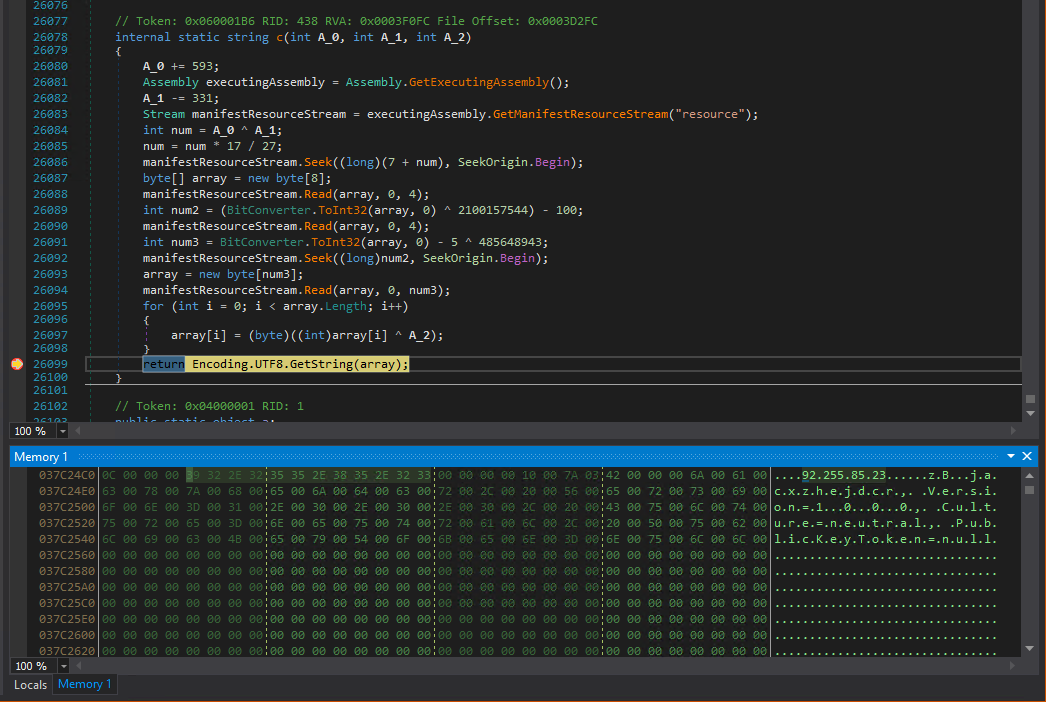Click the ASCII text 92.255.85.23 in the memory view
1046x702 pixels.
click(844, 475)
